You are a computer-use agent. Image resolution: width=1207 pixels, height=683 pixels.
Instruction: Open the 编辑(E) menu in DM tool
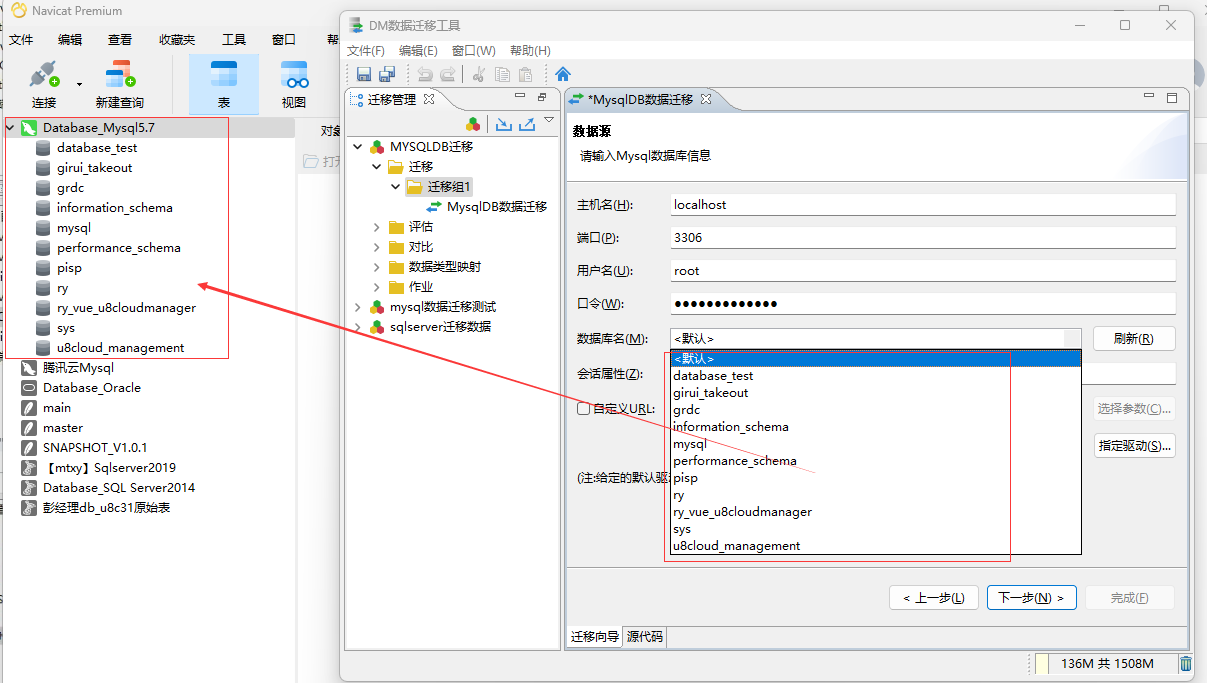[x=418, y=50]
